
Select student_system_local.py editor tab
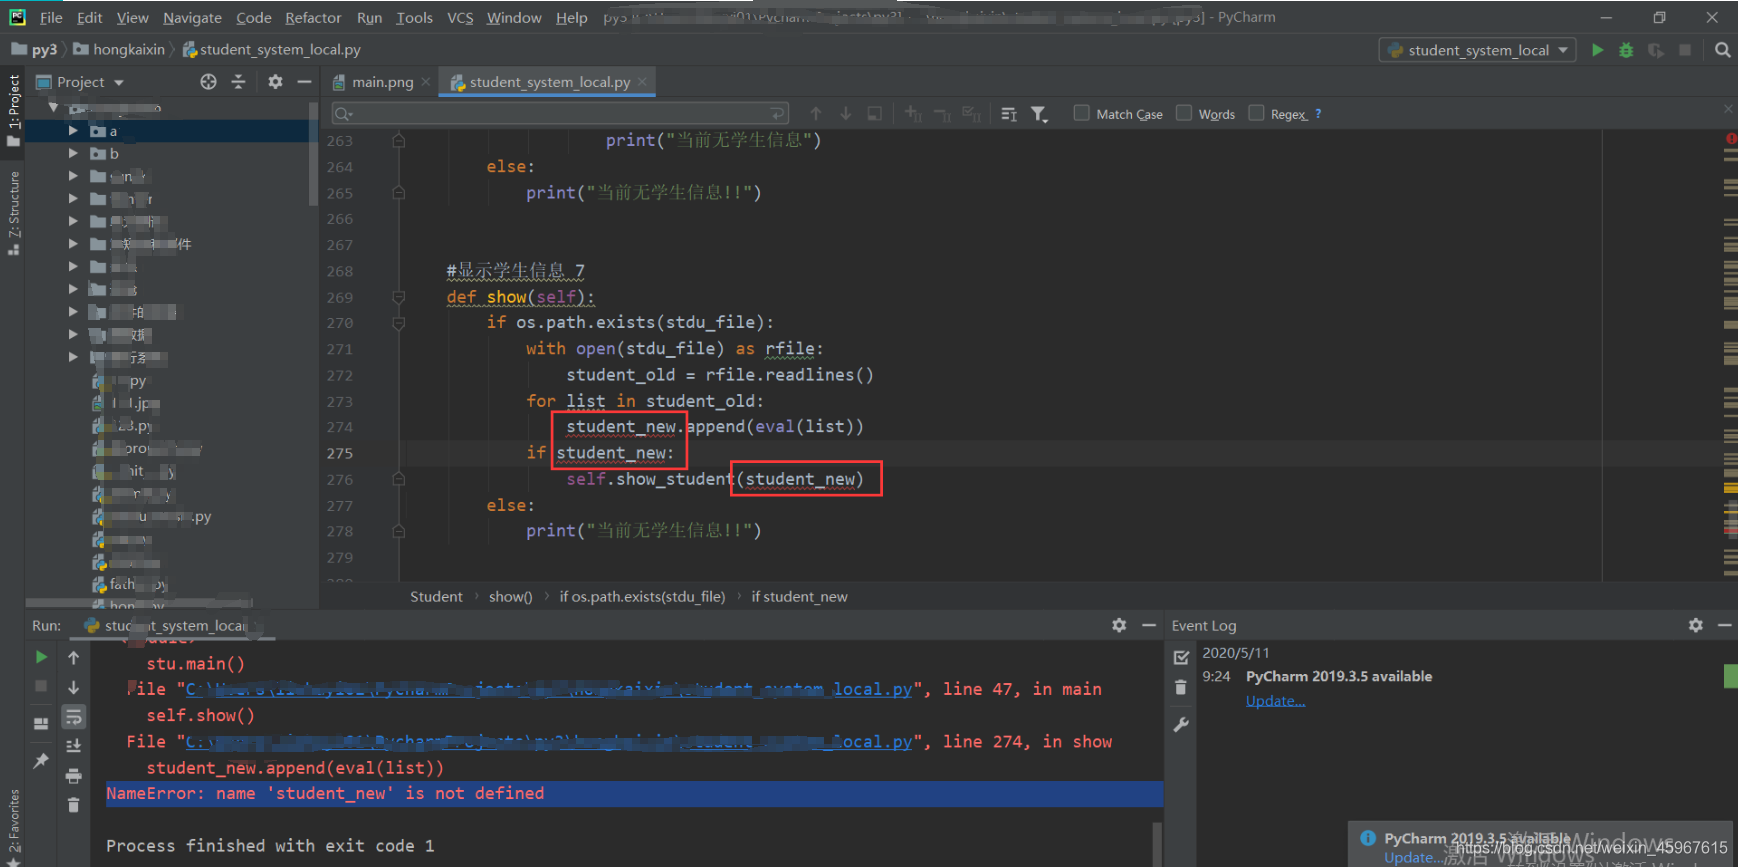click(549, 82)
